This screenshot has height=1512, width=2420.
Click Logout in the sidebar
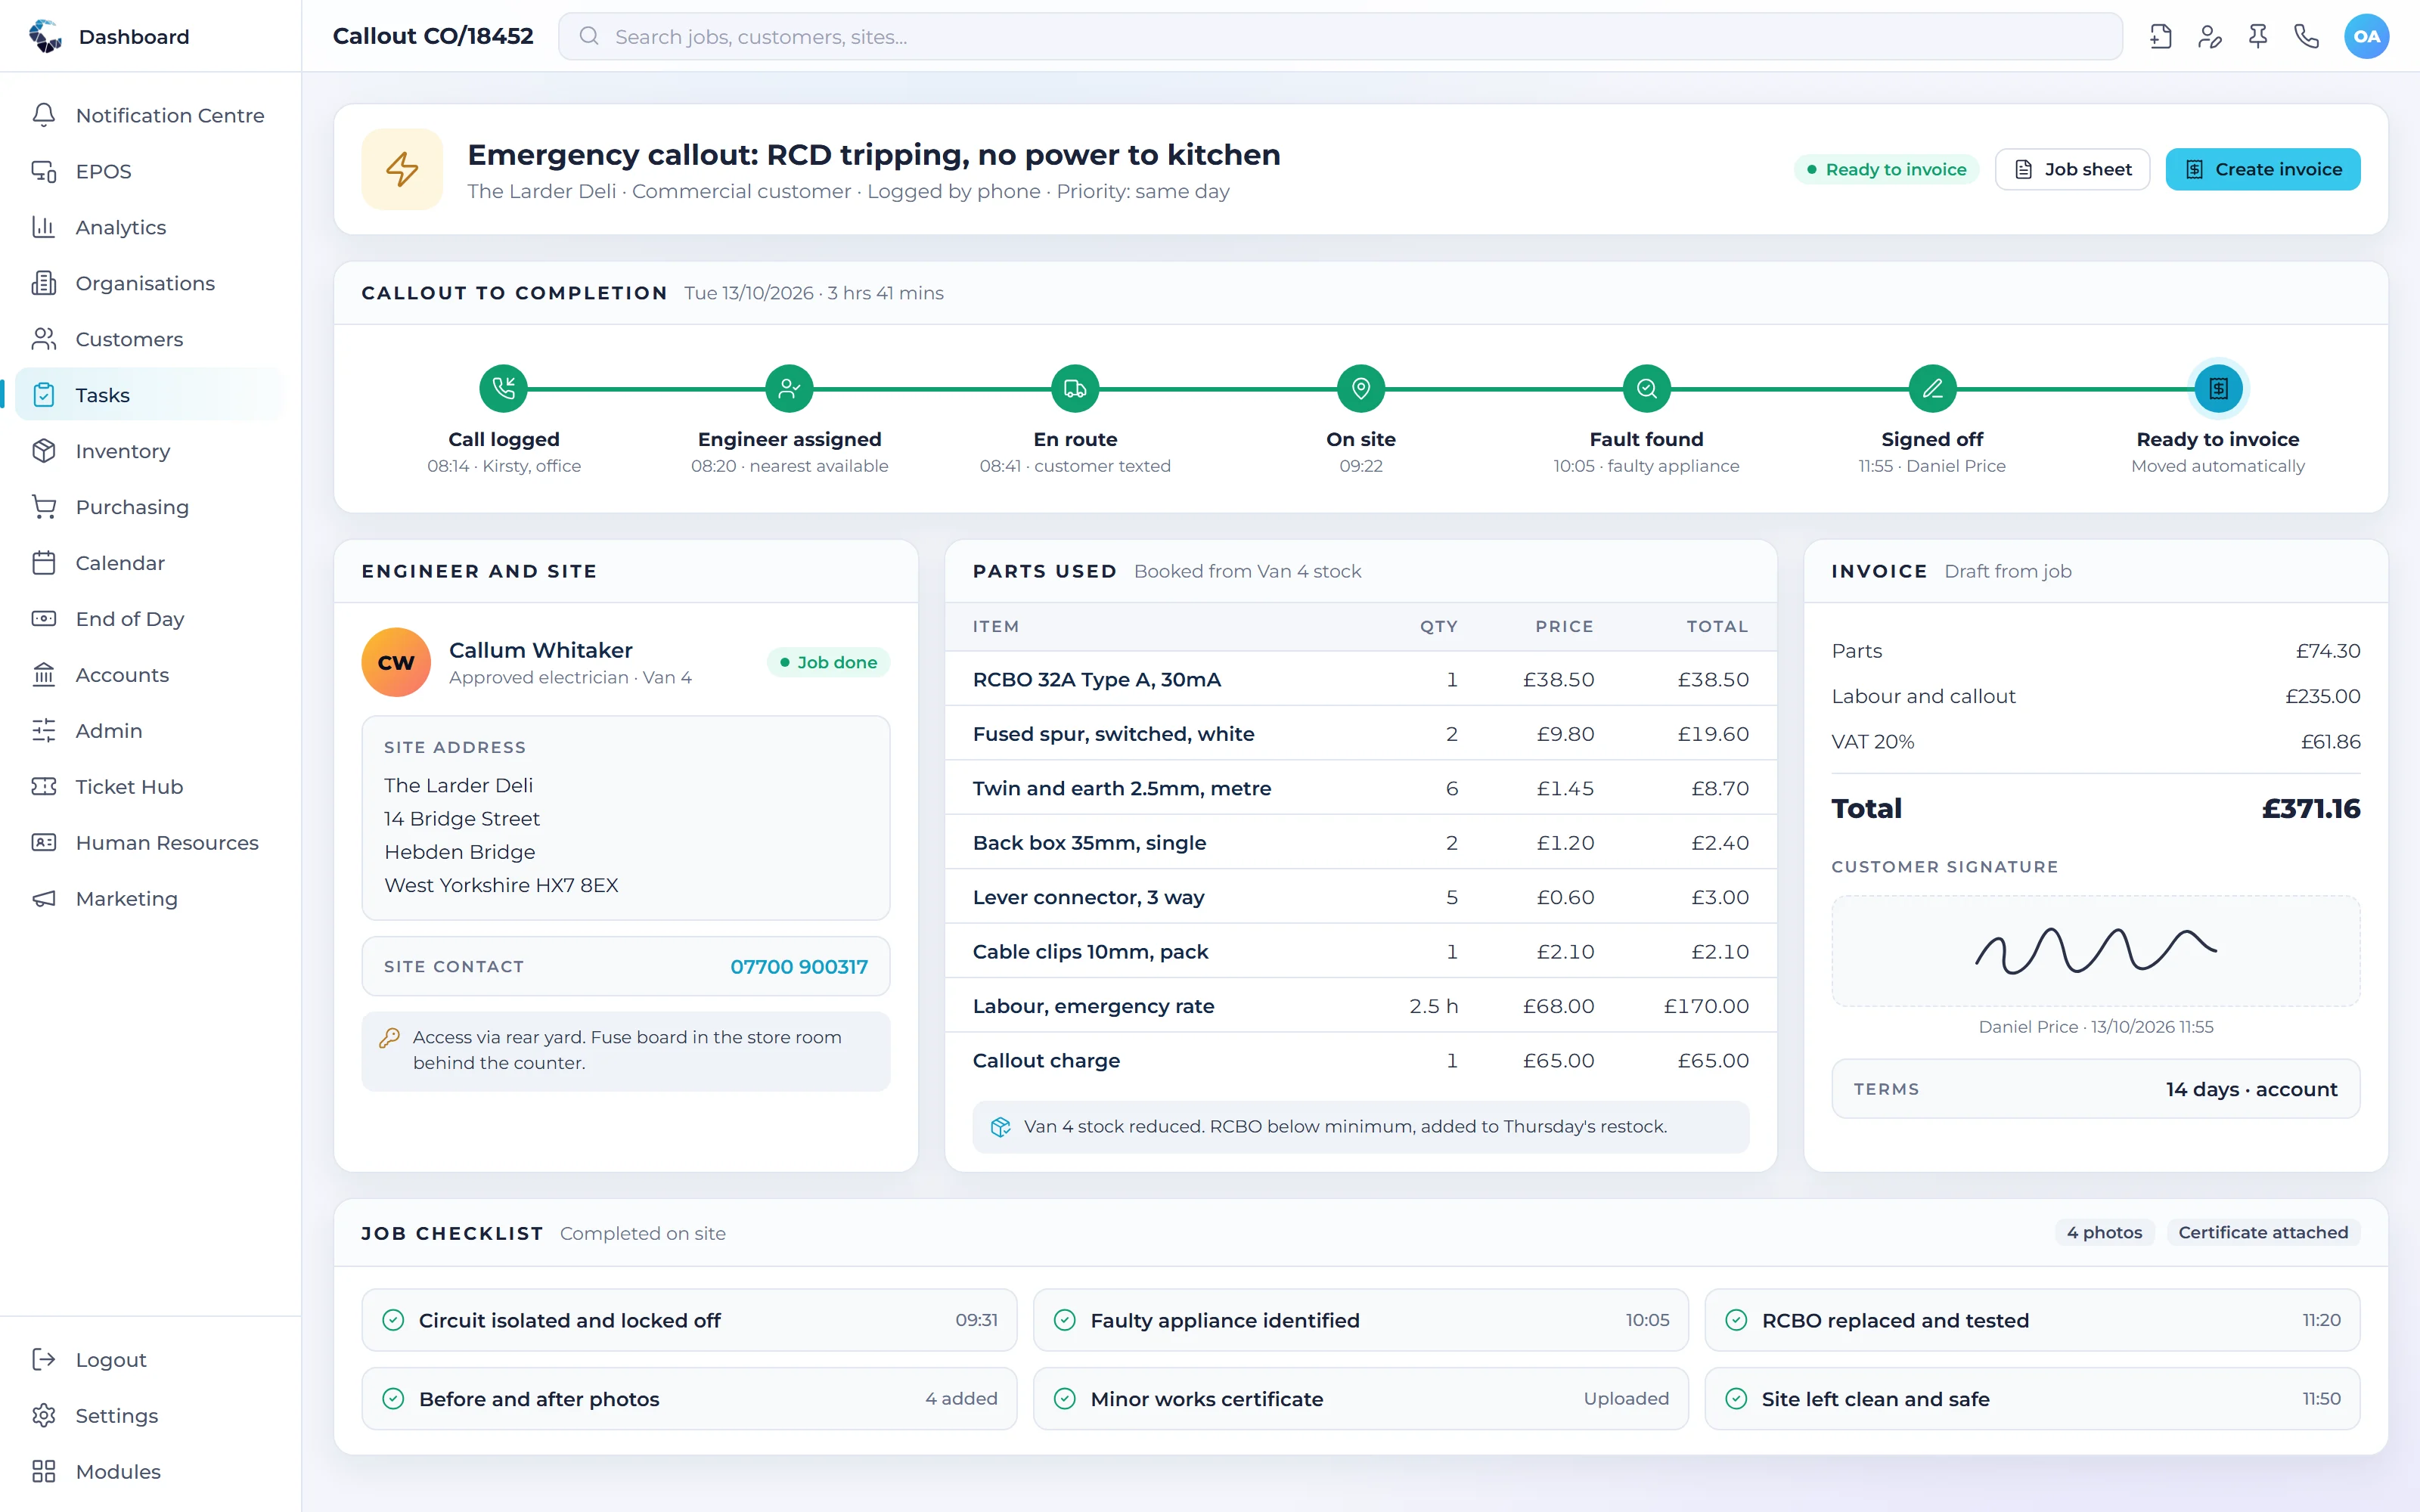(150, 1359)
